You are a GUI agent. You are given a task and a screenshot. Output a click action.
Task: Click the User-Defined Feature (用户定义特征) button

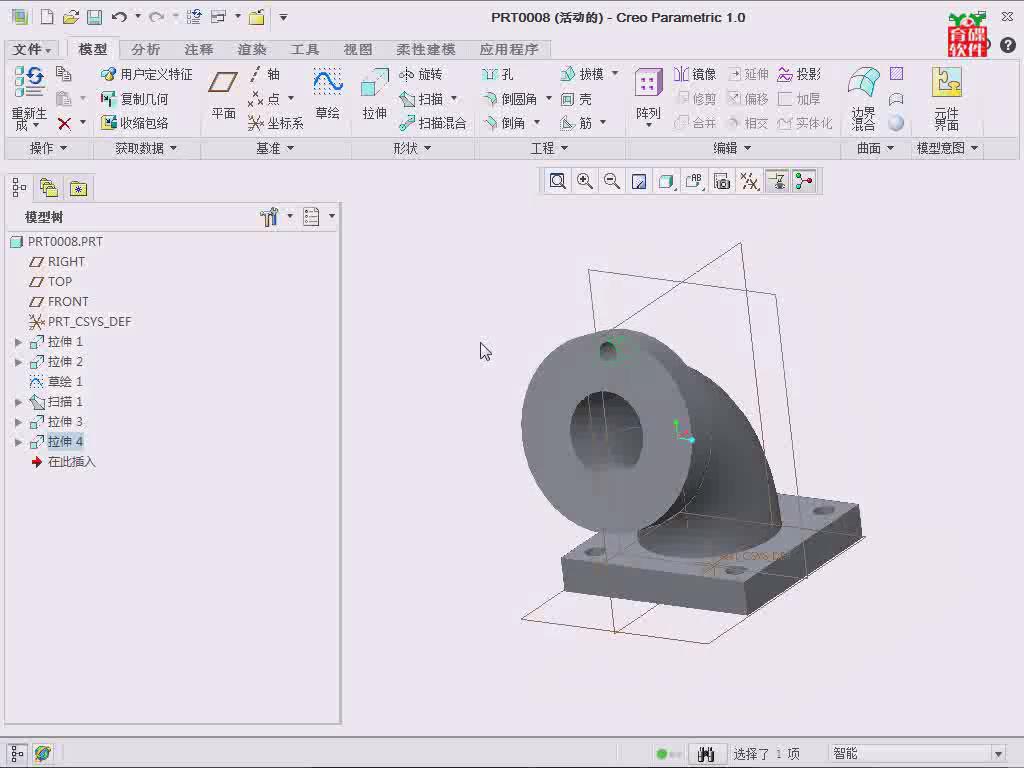click(146, 74)
